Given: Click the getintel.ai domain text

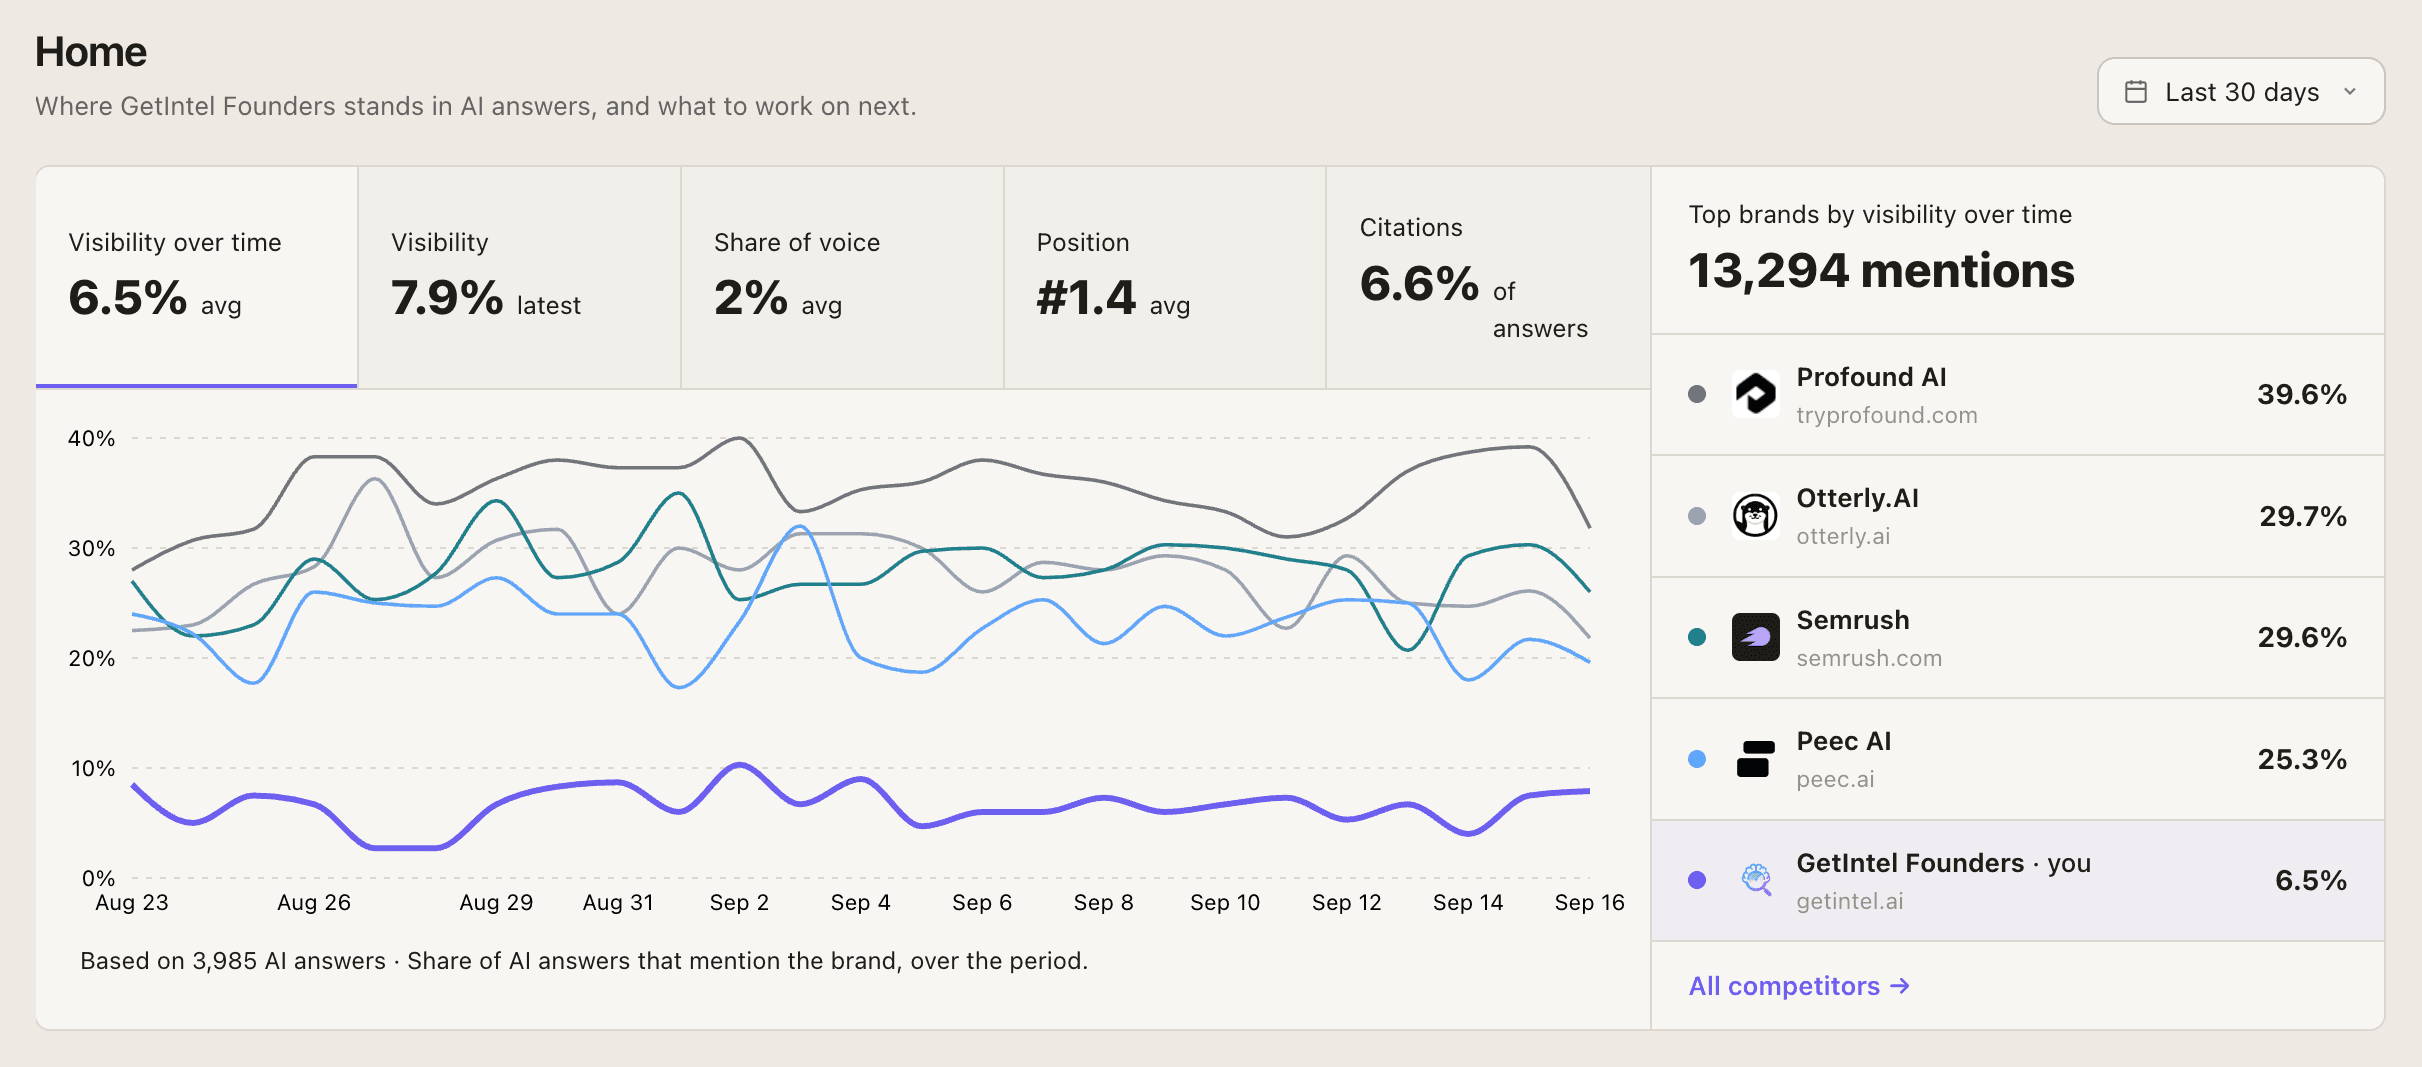Looking at the screenshot, I should pyautogui.click(x=1849, y=901).
